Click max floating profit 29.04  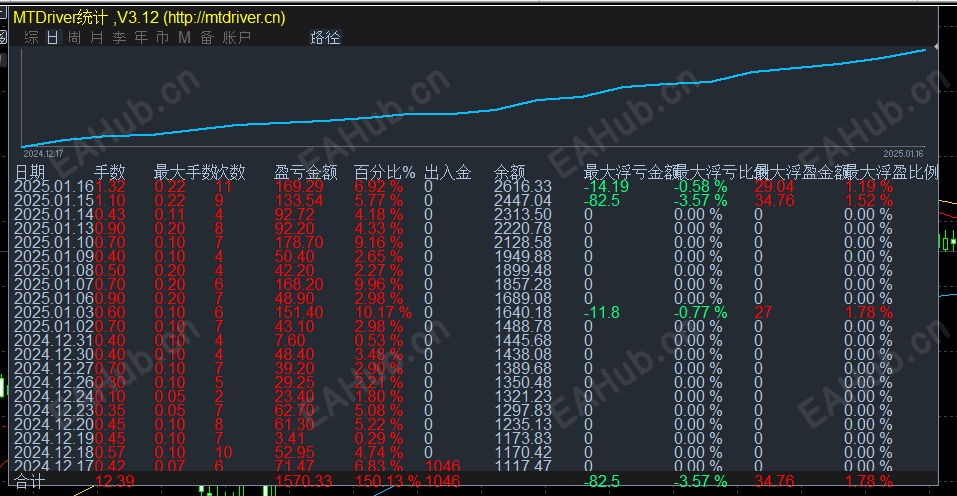(775, 187)
